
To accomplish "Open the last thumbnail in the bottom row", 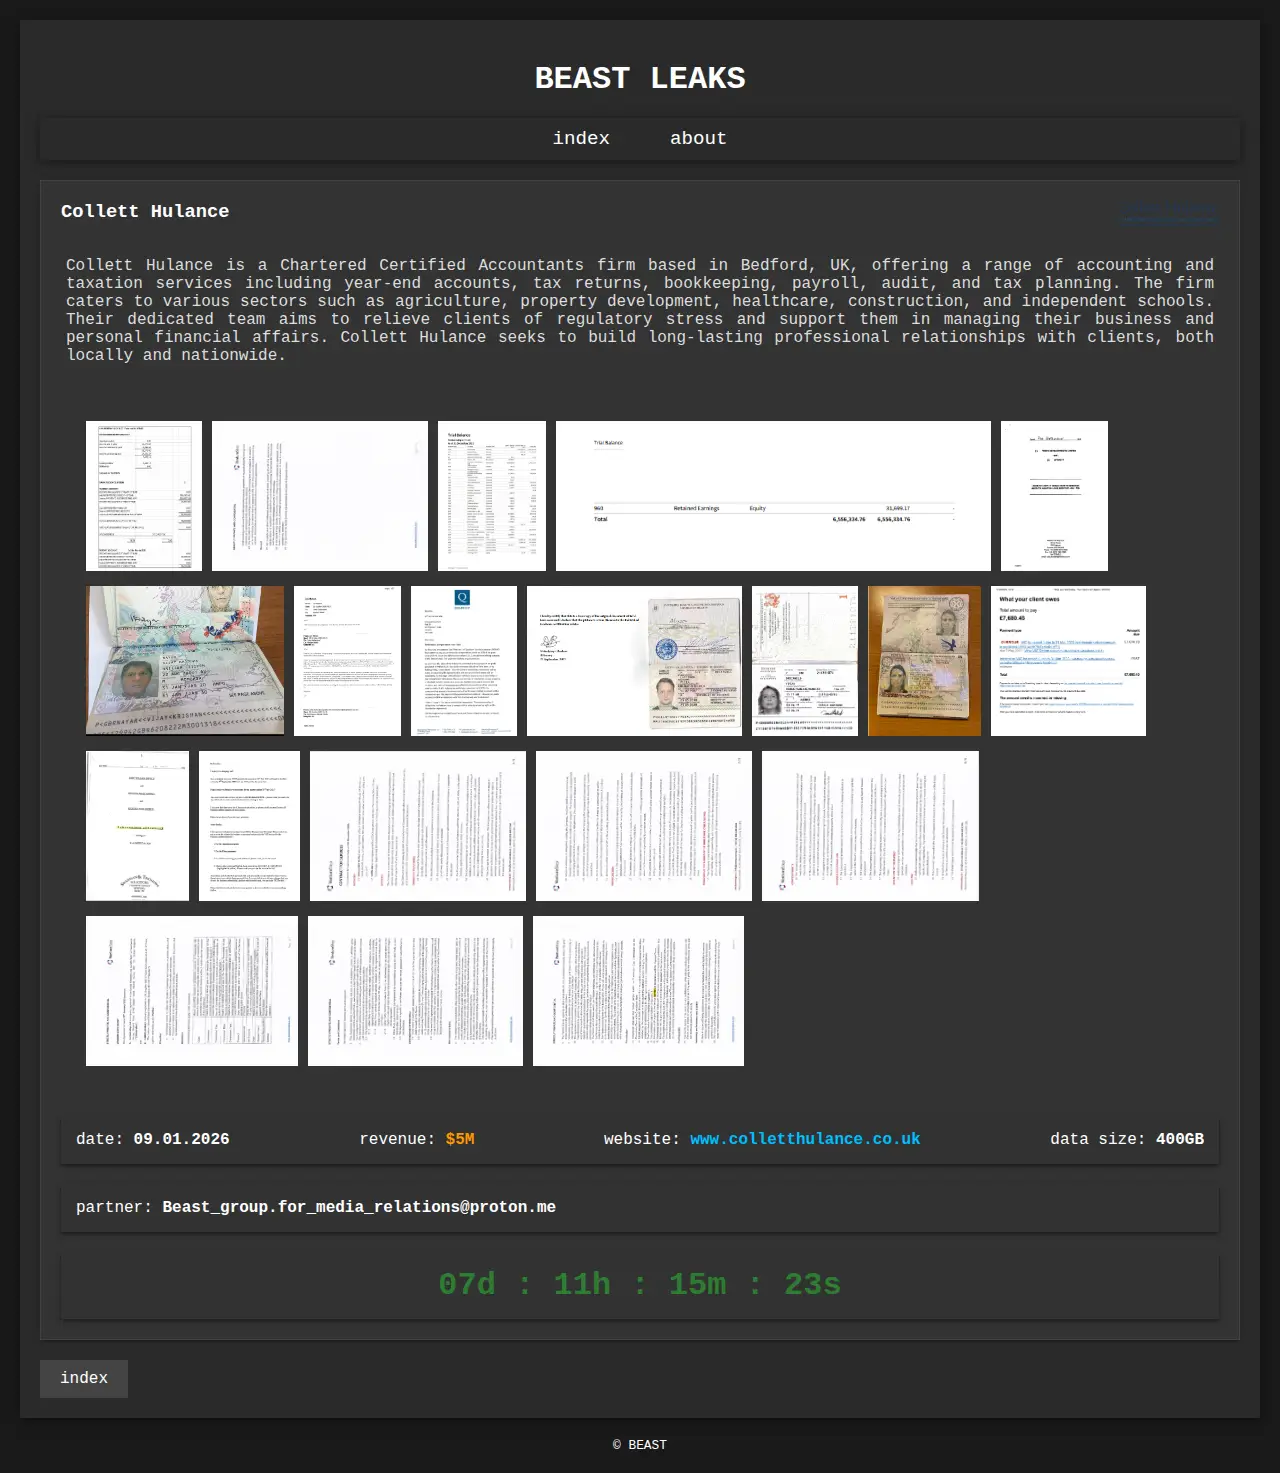I will pos(638,991).
